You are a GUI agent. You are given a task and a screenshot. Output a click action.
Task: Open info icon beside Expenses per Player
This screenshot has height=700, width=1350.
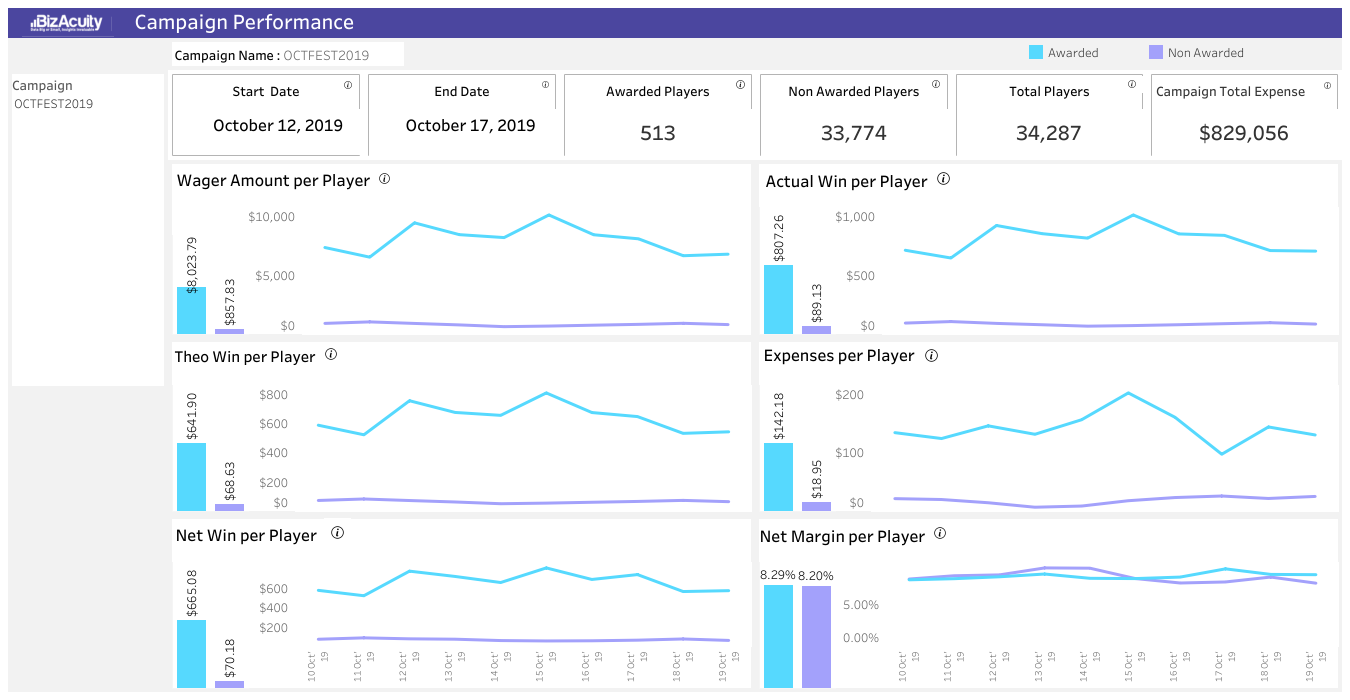tap(931, 355)
